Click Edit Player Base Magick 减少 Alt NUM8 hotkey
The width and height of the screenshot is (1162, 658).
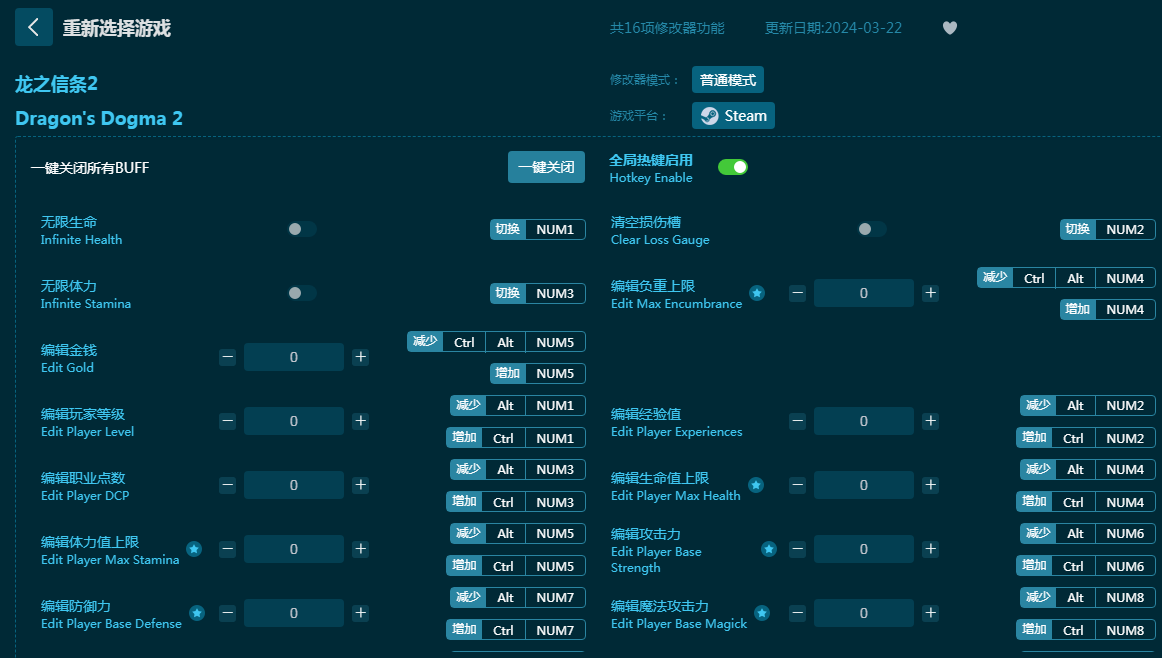pyautogui.click(x=1088, y=597)
